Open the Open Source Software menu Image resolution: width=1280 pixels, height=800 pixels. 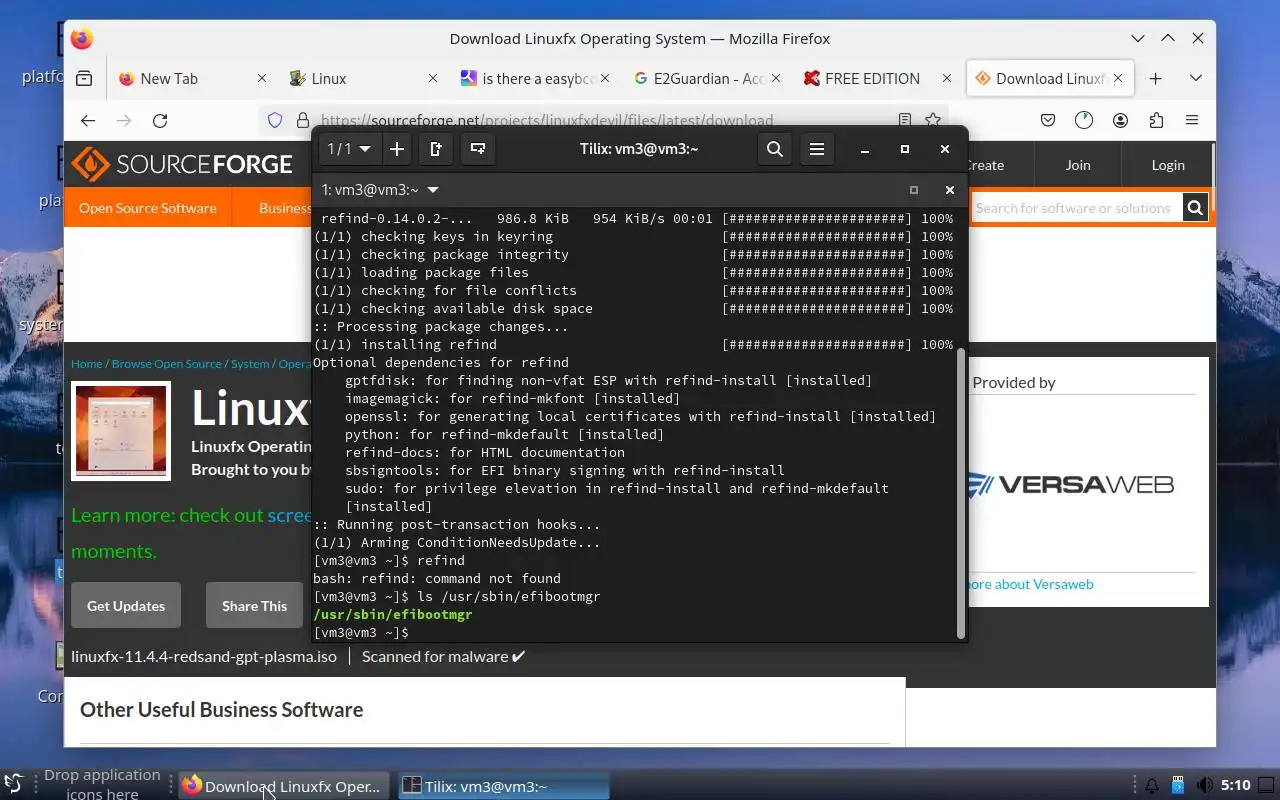(148, 208)
